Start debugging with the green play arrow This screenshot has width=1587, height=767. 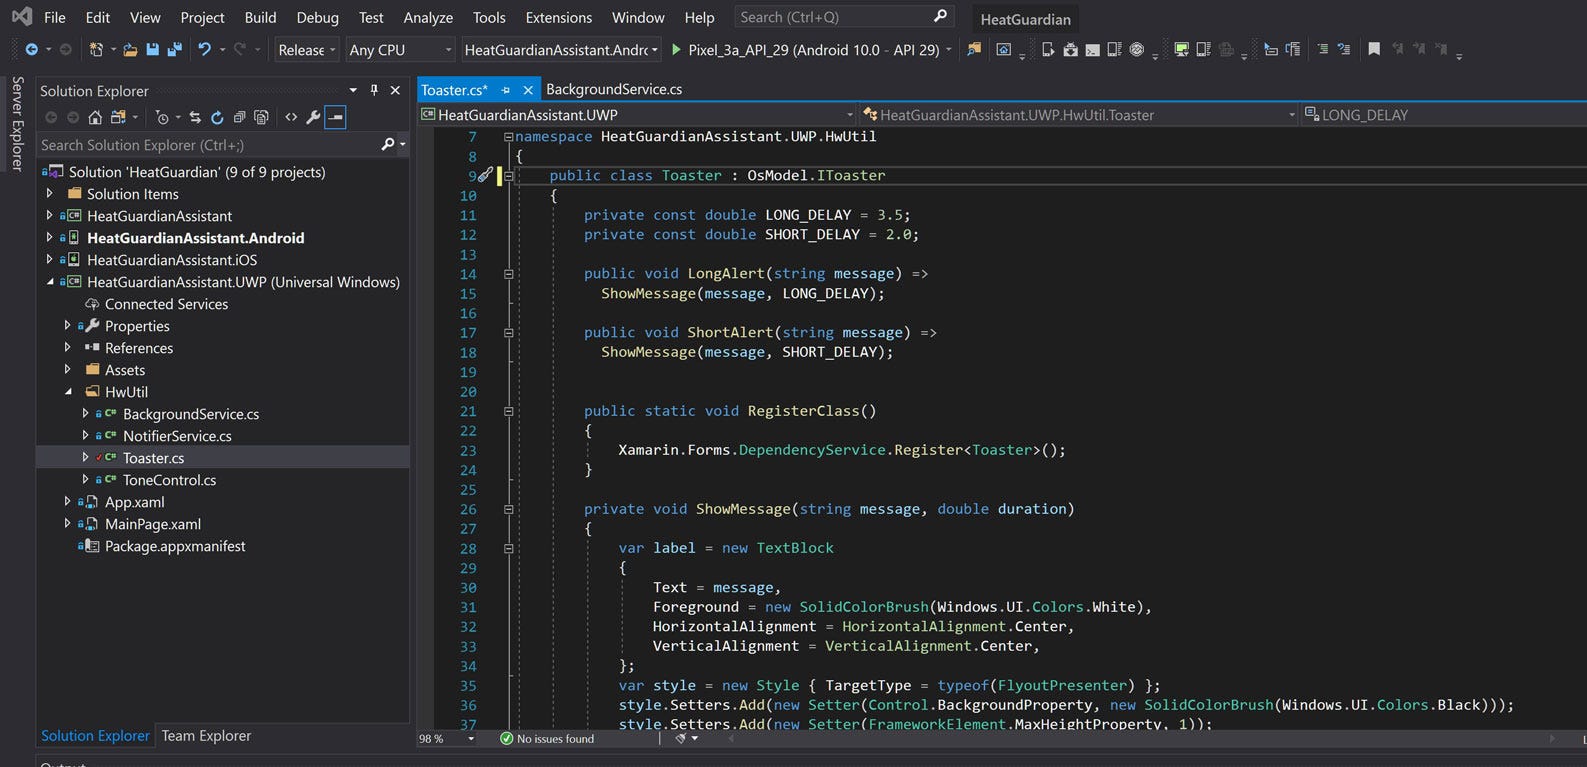(x=676, y=49)
